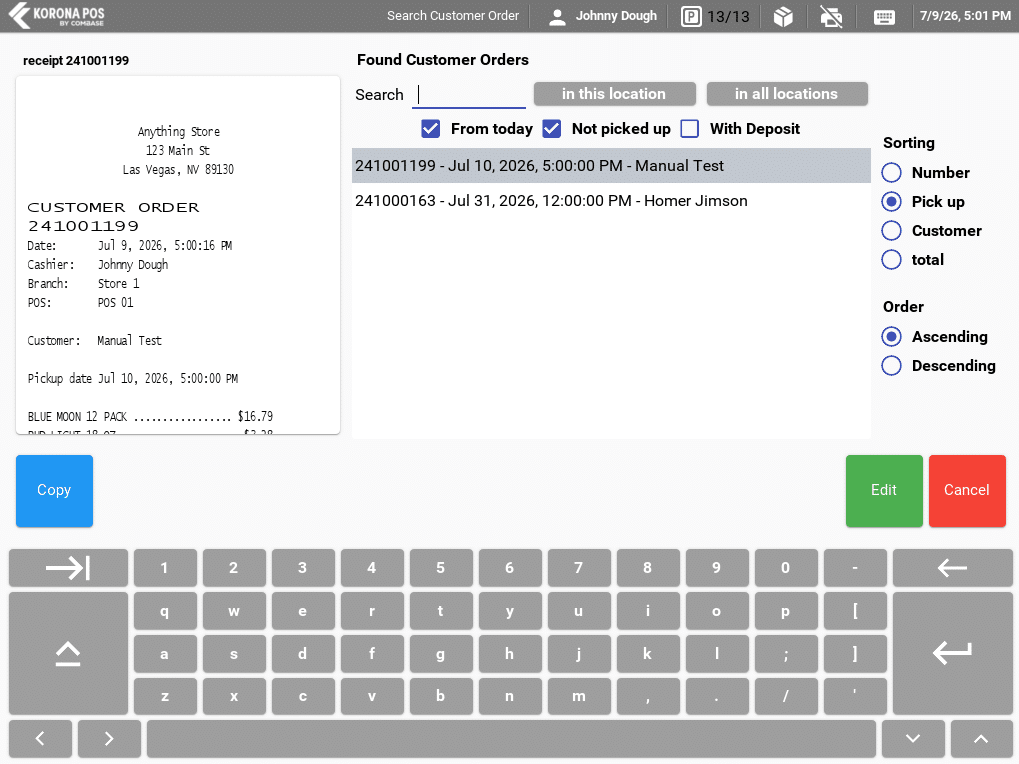Tap the Shift key on on-screen keyboard

[x=68, y=654]
